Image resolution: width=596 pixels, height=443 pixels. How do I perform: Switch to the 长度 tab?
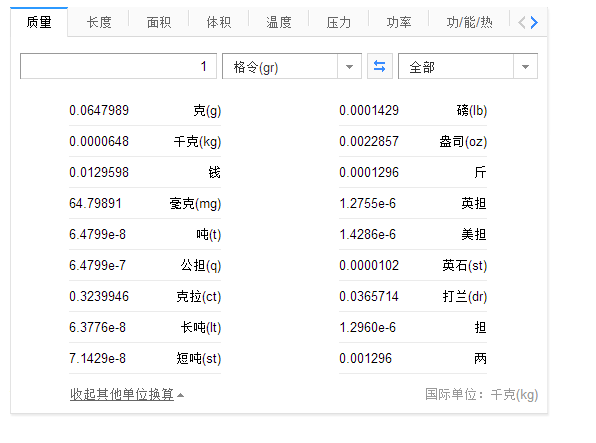[x=99, y=22]
